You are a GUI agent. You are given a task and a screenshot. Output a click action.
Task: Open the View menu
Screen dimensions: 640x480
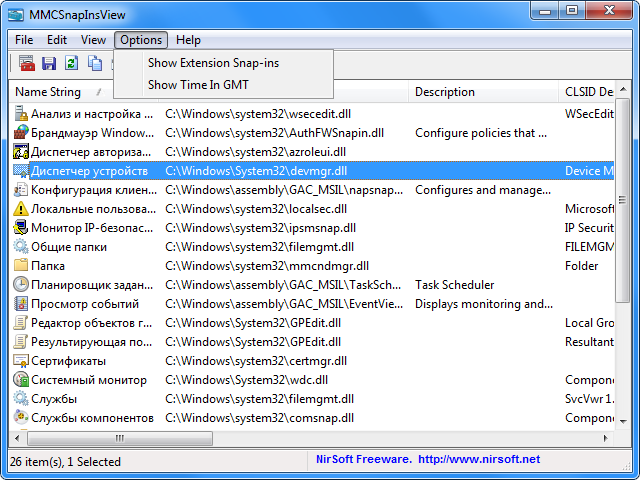pyautogui.click(x=93, y=40)
